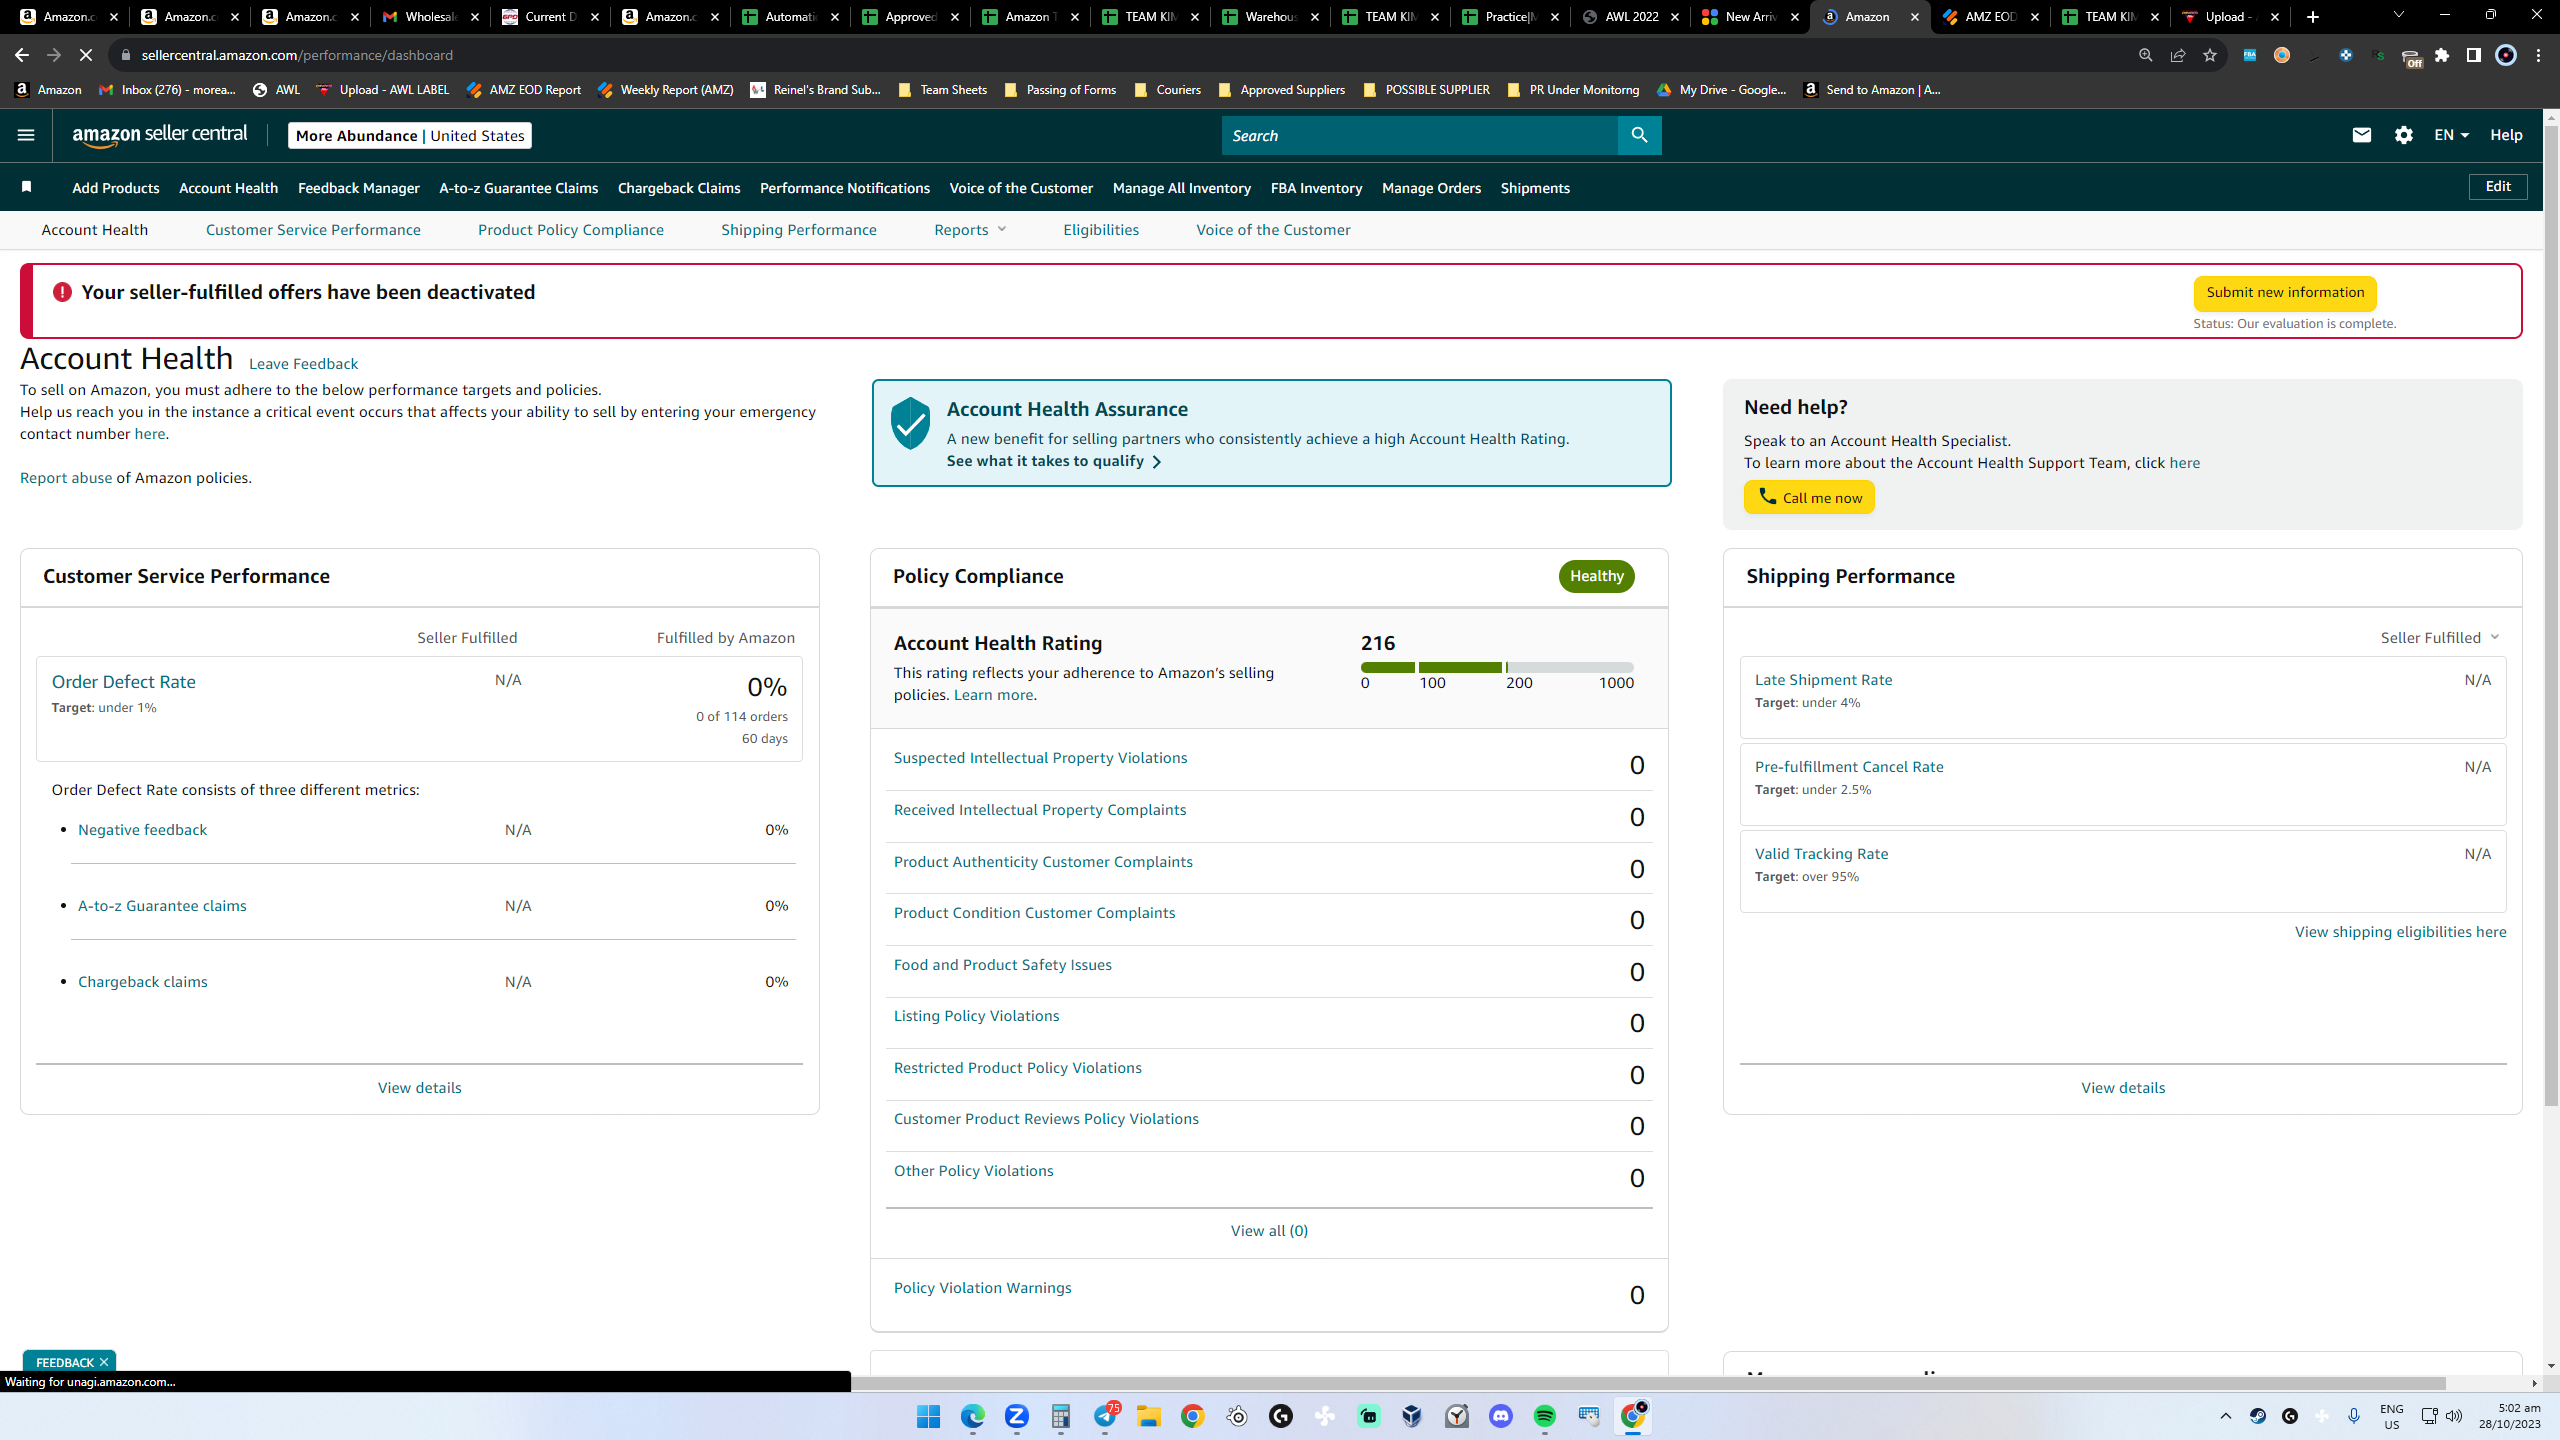This screenshot has width=2560, height=1440.
Task: Open the Chrome three-dot menu
Action: 2538,55
